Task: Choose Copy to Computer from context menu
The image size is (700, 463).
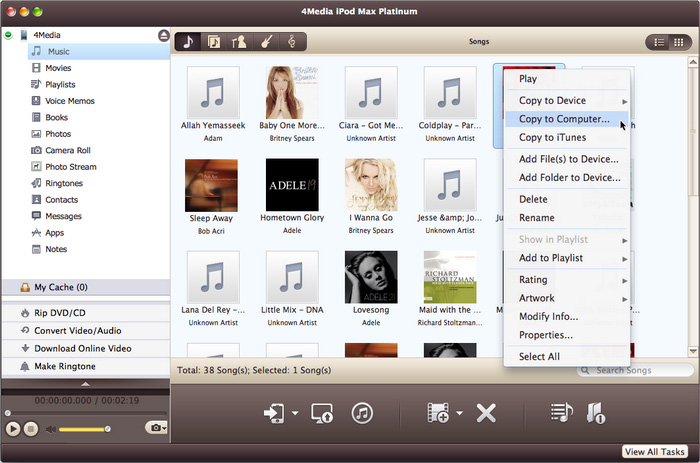Action: pos(563,119)
